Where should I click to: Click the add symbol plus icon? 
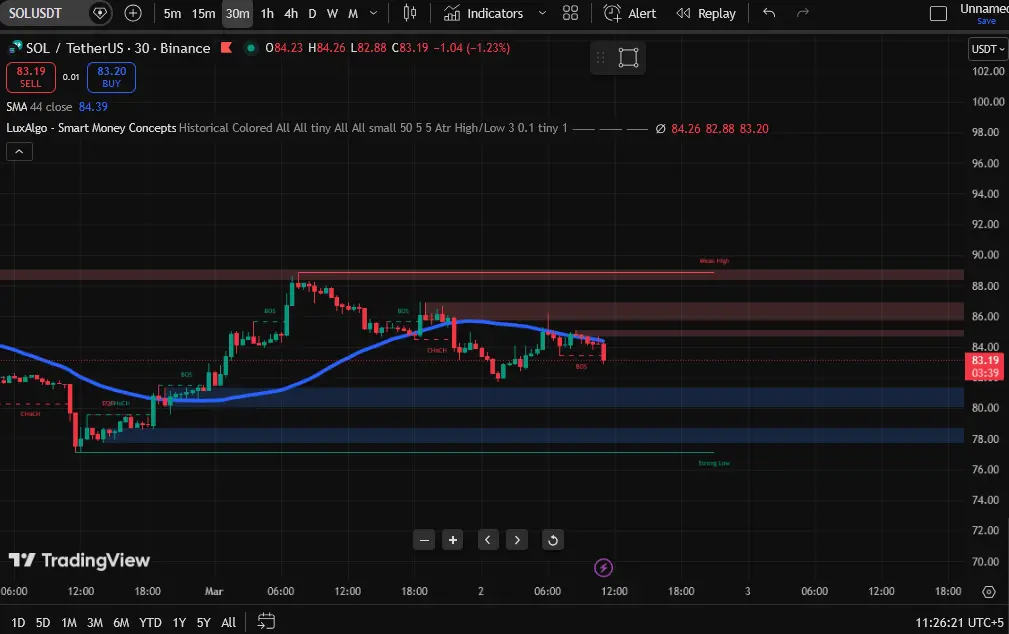[x=133, y=13]
